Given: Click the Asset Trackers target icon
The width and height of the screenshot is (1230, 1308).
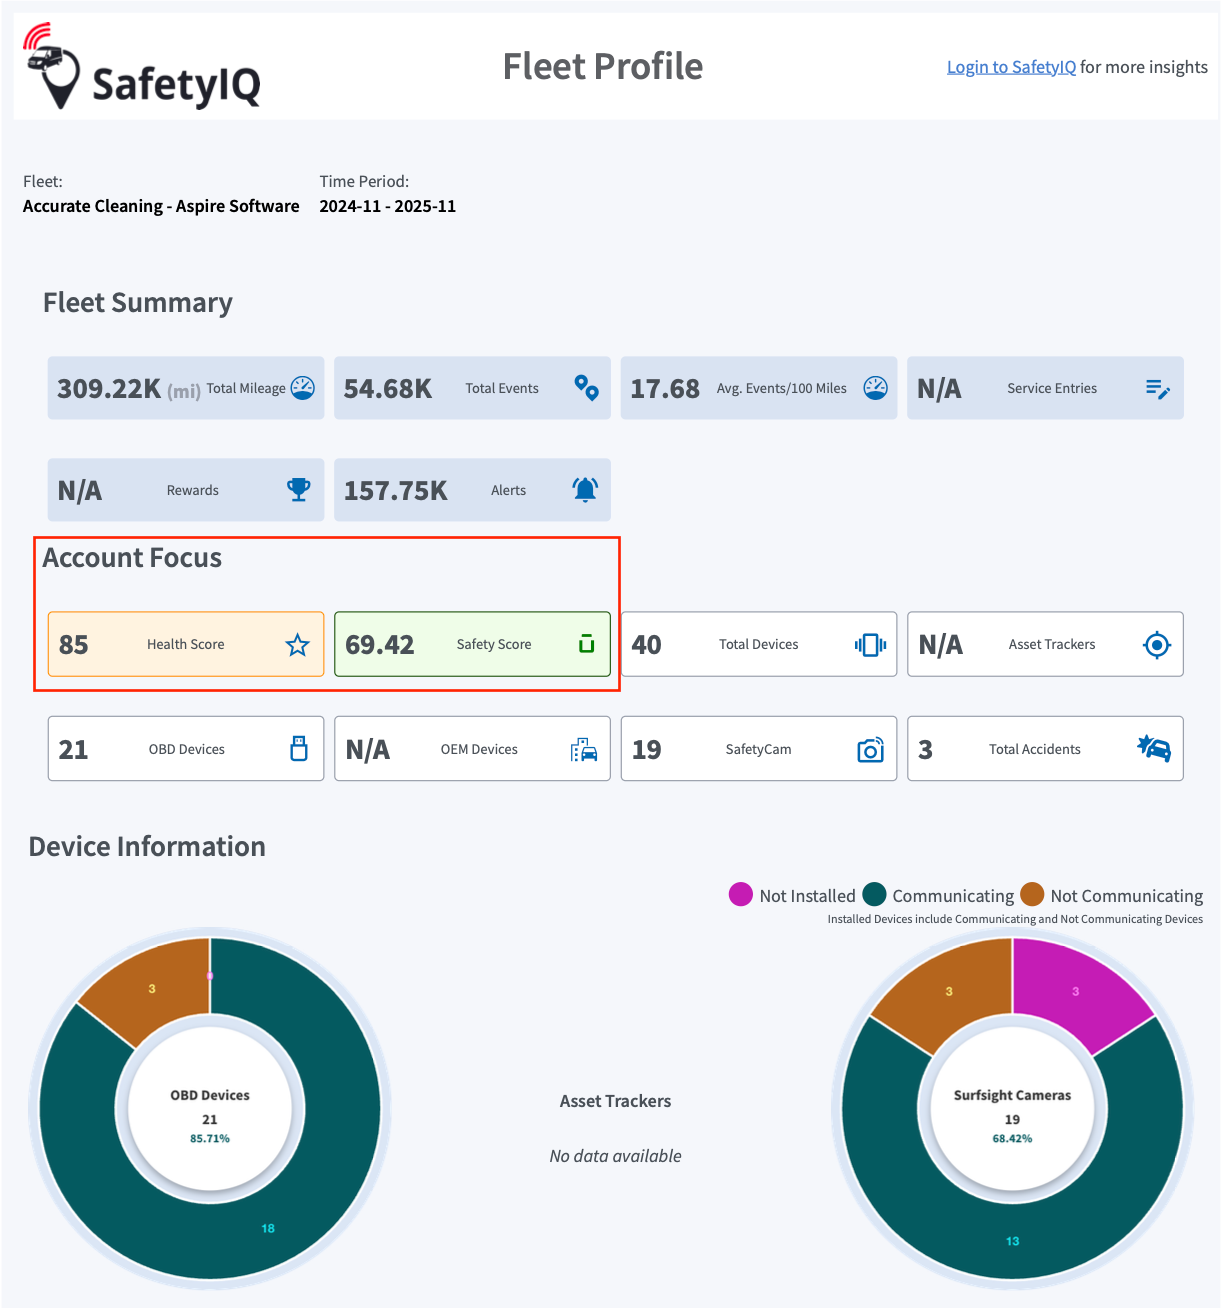Looking at the screenshot, I should click(1157, 645).
